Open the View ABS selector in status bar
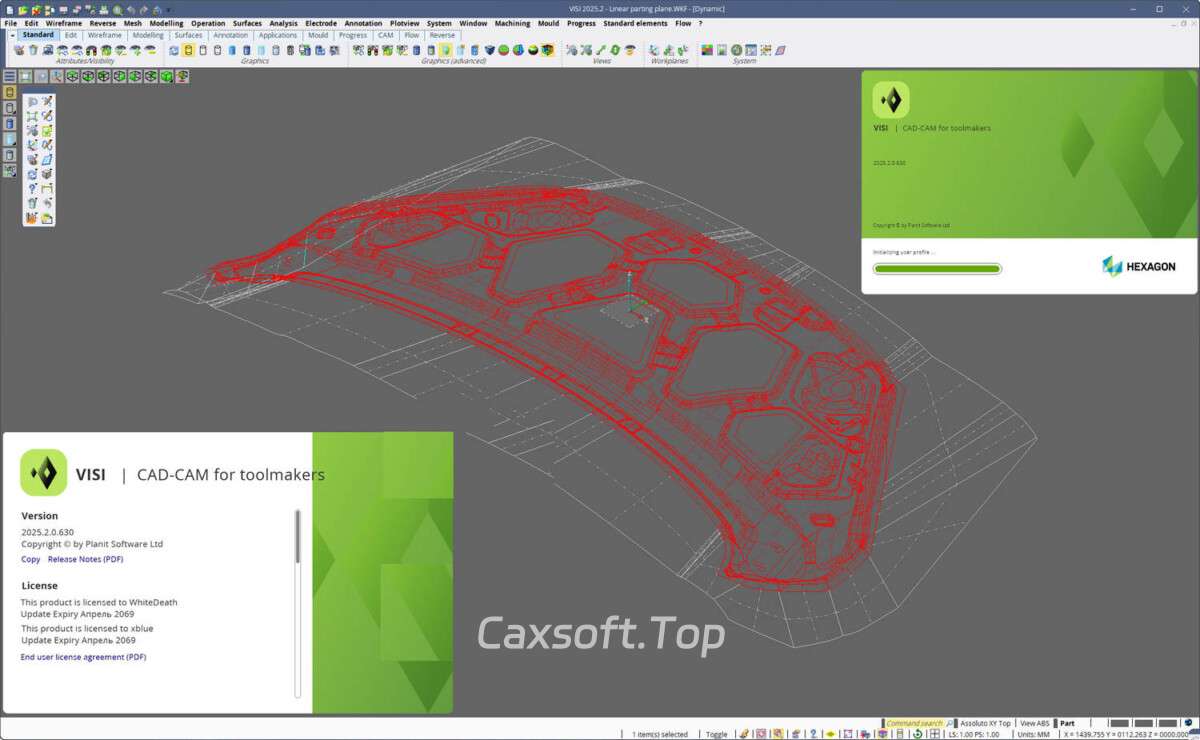The image size is (1200, 740). [x=1034, y=723]
